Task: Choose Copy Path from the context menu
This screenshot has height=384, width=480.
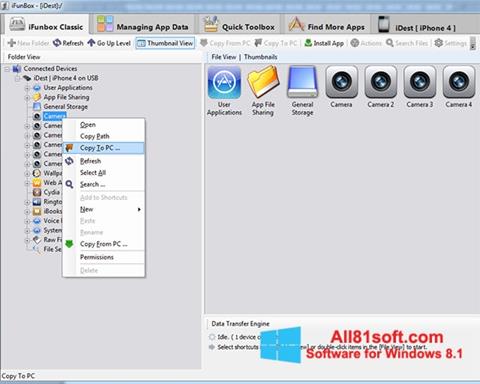Action: pyautogui.click(x=104, y=136)
